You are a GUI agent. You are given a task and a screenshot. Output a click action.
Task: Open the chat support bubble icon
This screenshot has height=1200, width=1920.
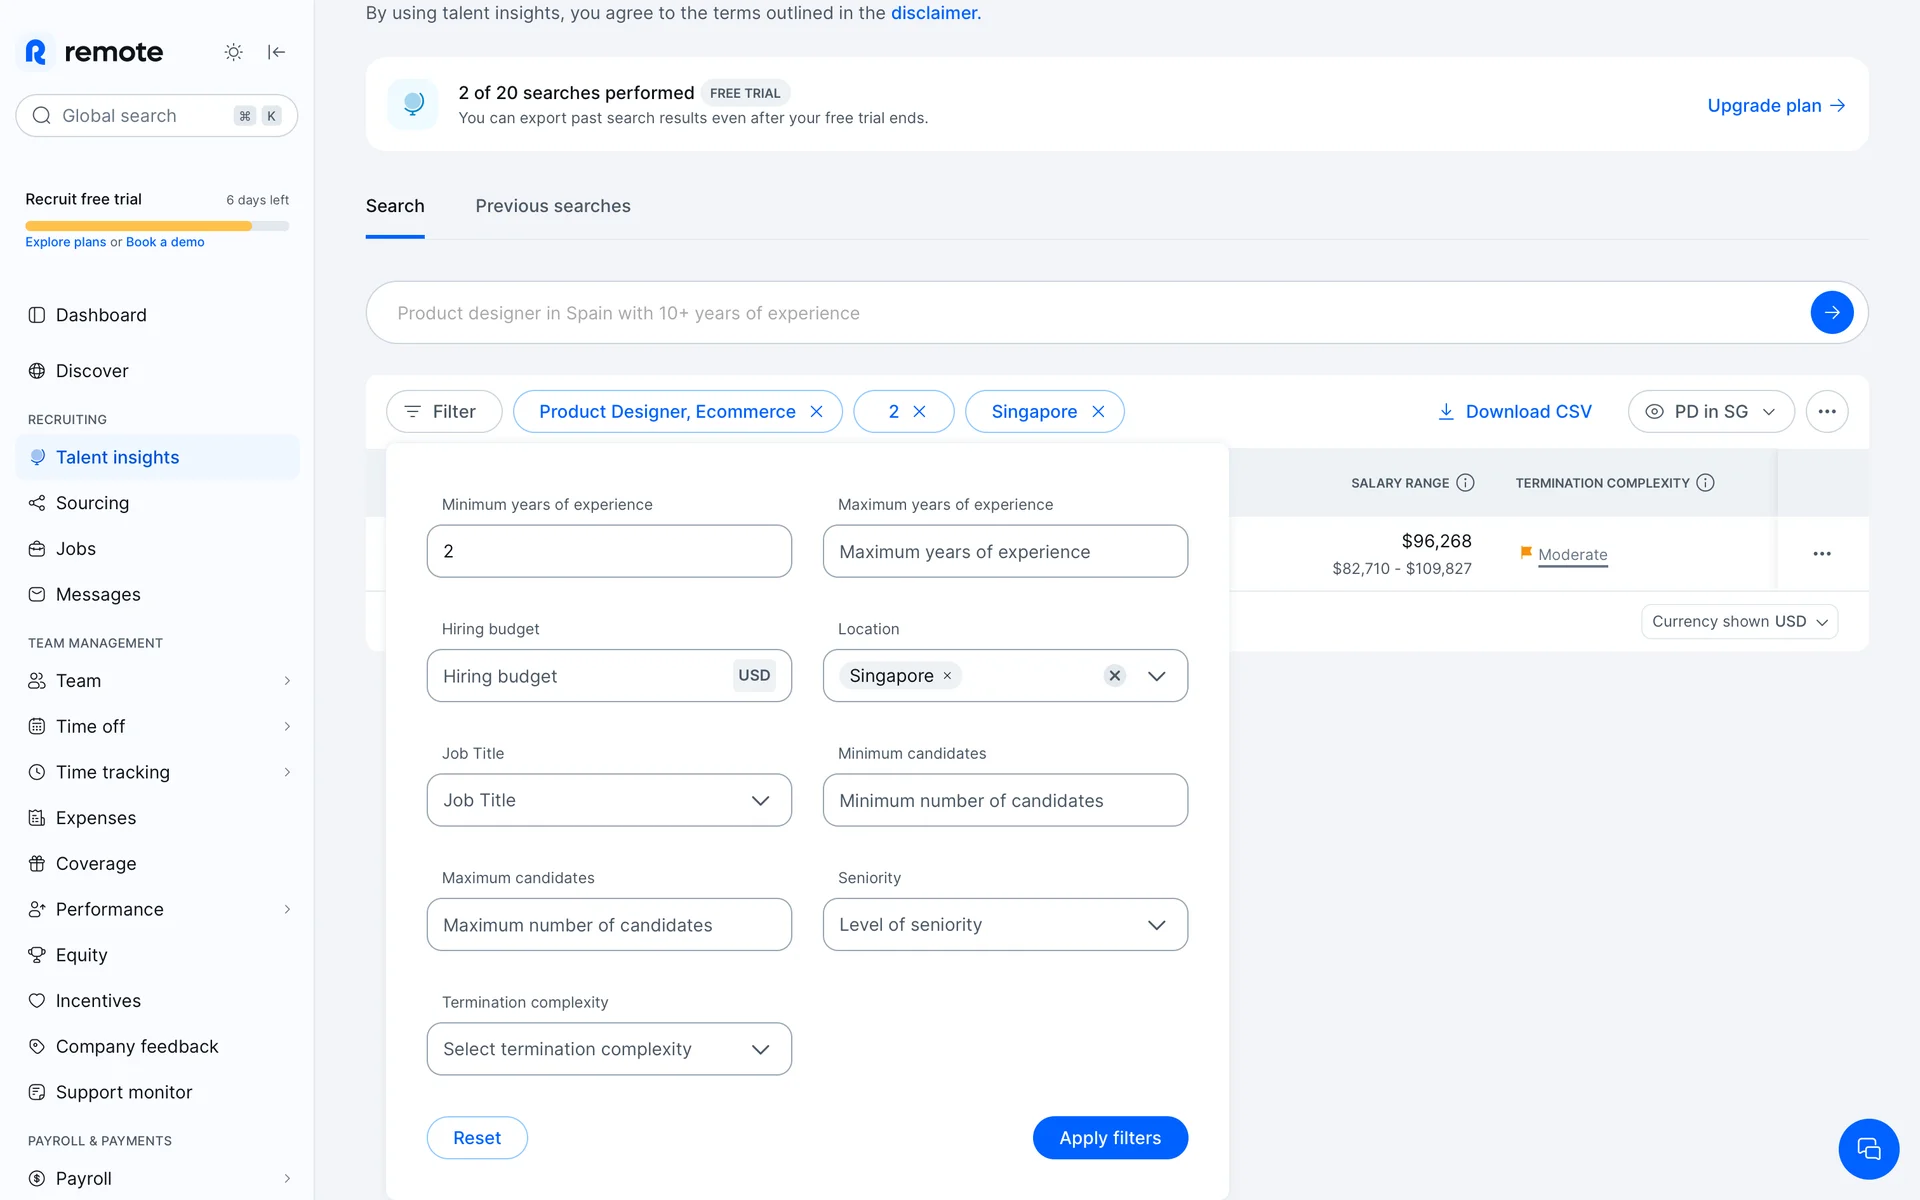1868,1149
